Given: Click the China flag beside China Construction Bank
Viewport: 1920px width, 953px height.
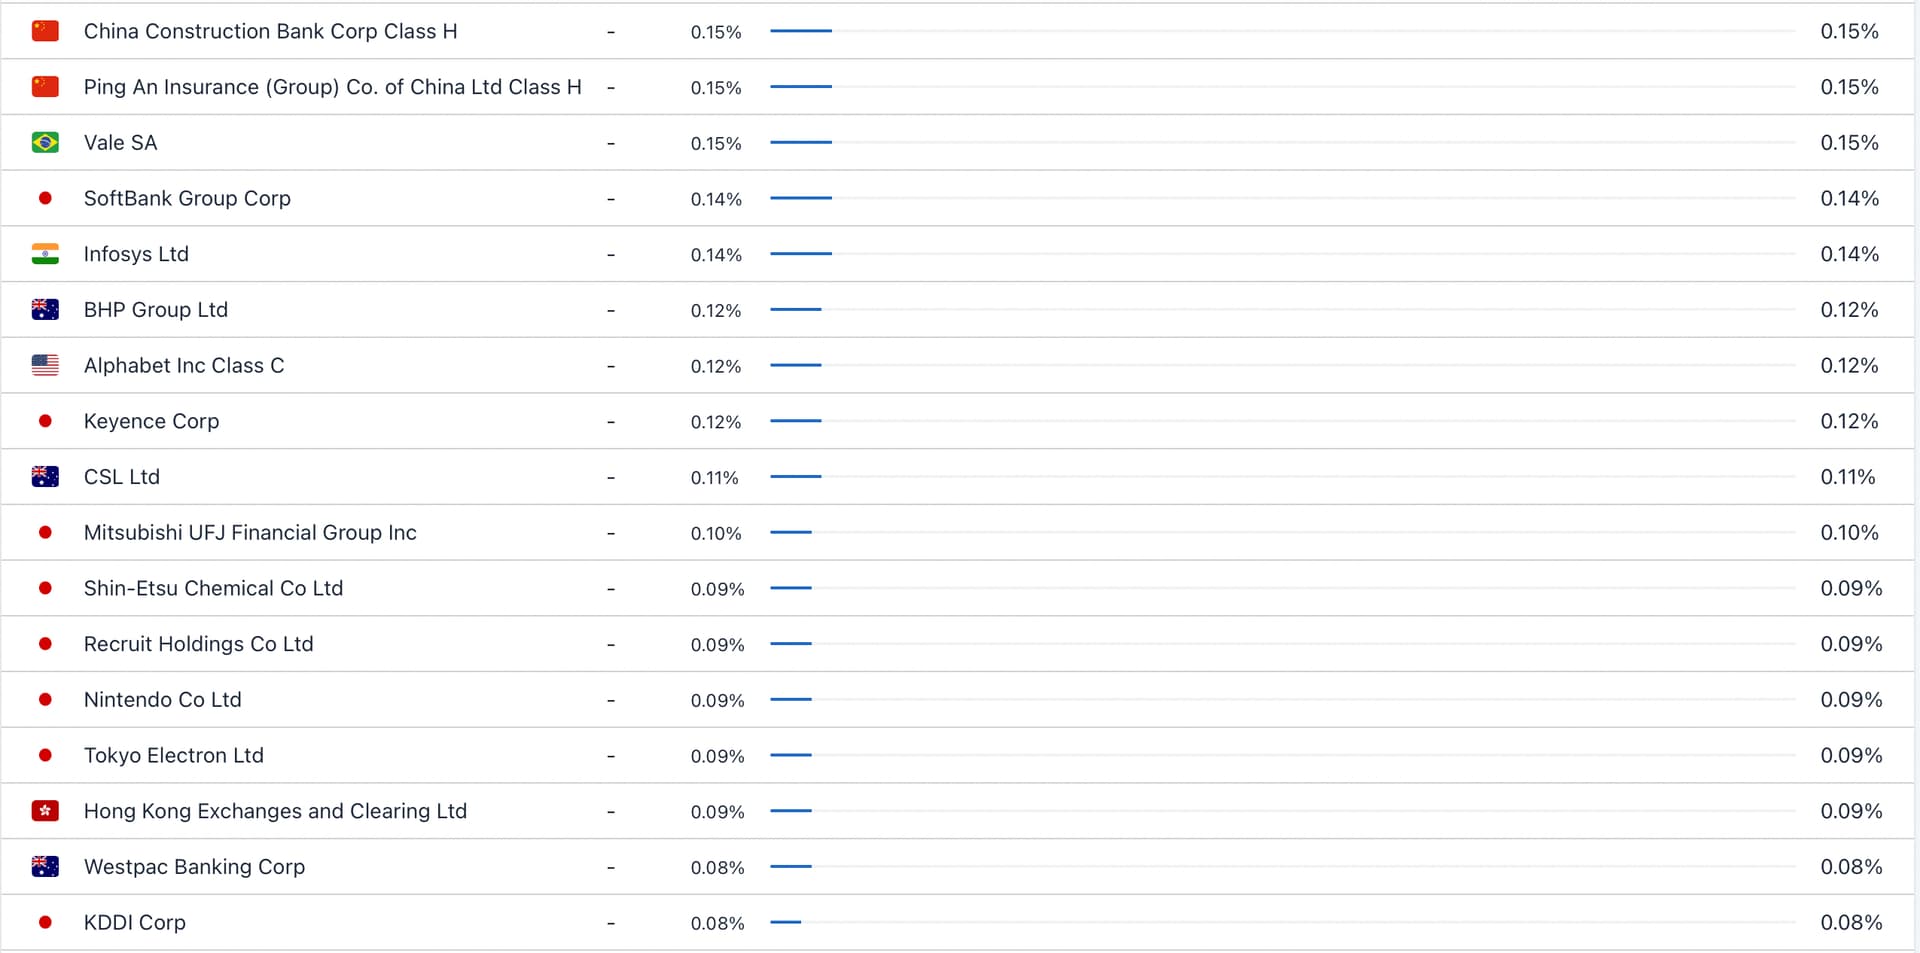Looking at the screenshot, I should pos(45,31).
